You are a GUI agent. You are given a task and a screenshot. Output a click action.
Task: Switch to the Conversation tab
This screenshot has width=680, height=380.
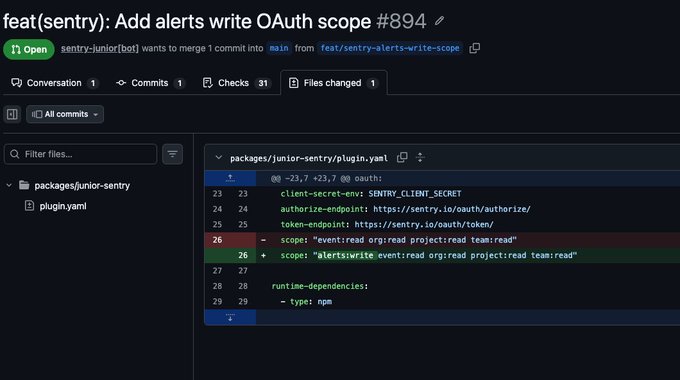pos(54,83)
